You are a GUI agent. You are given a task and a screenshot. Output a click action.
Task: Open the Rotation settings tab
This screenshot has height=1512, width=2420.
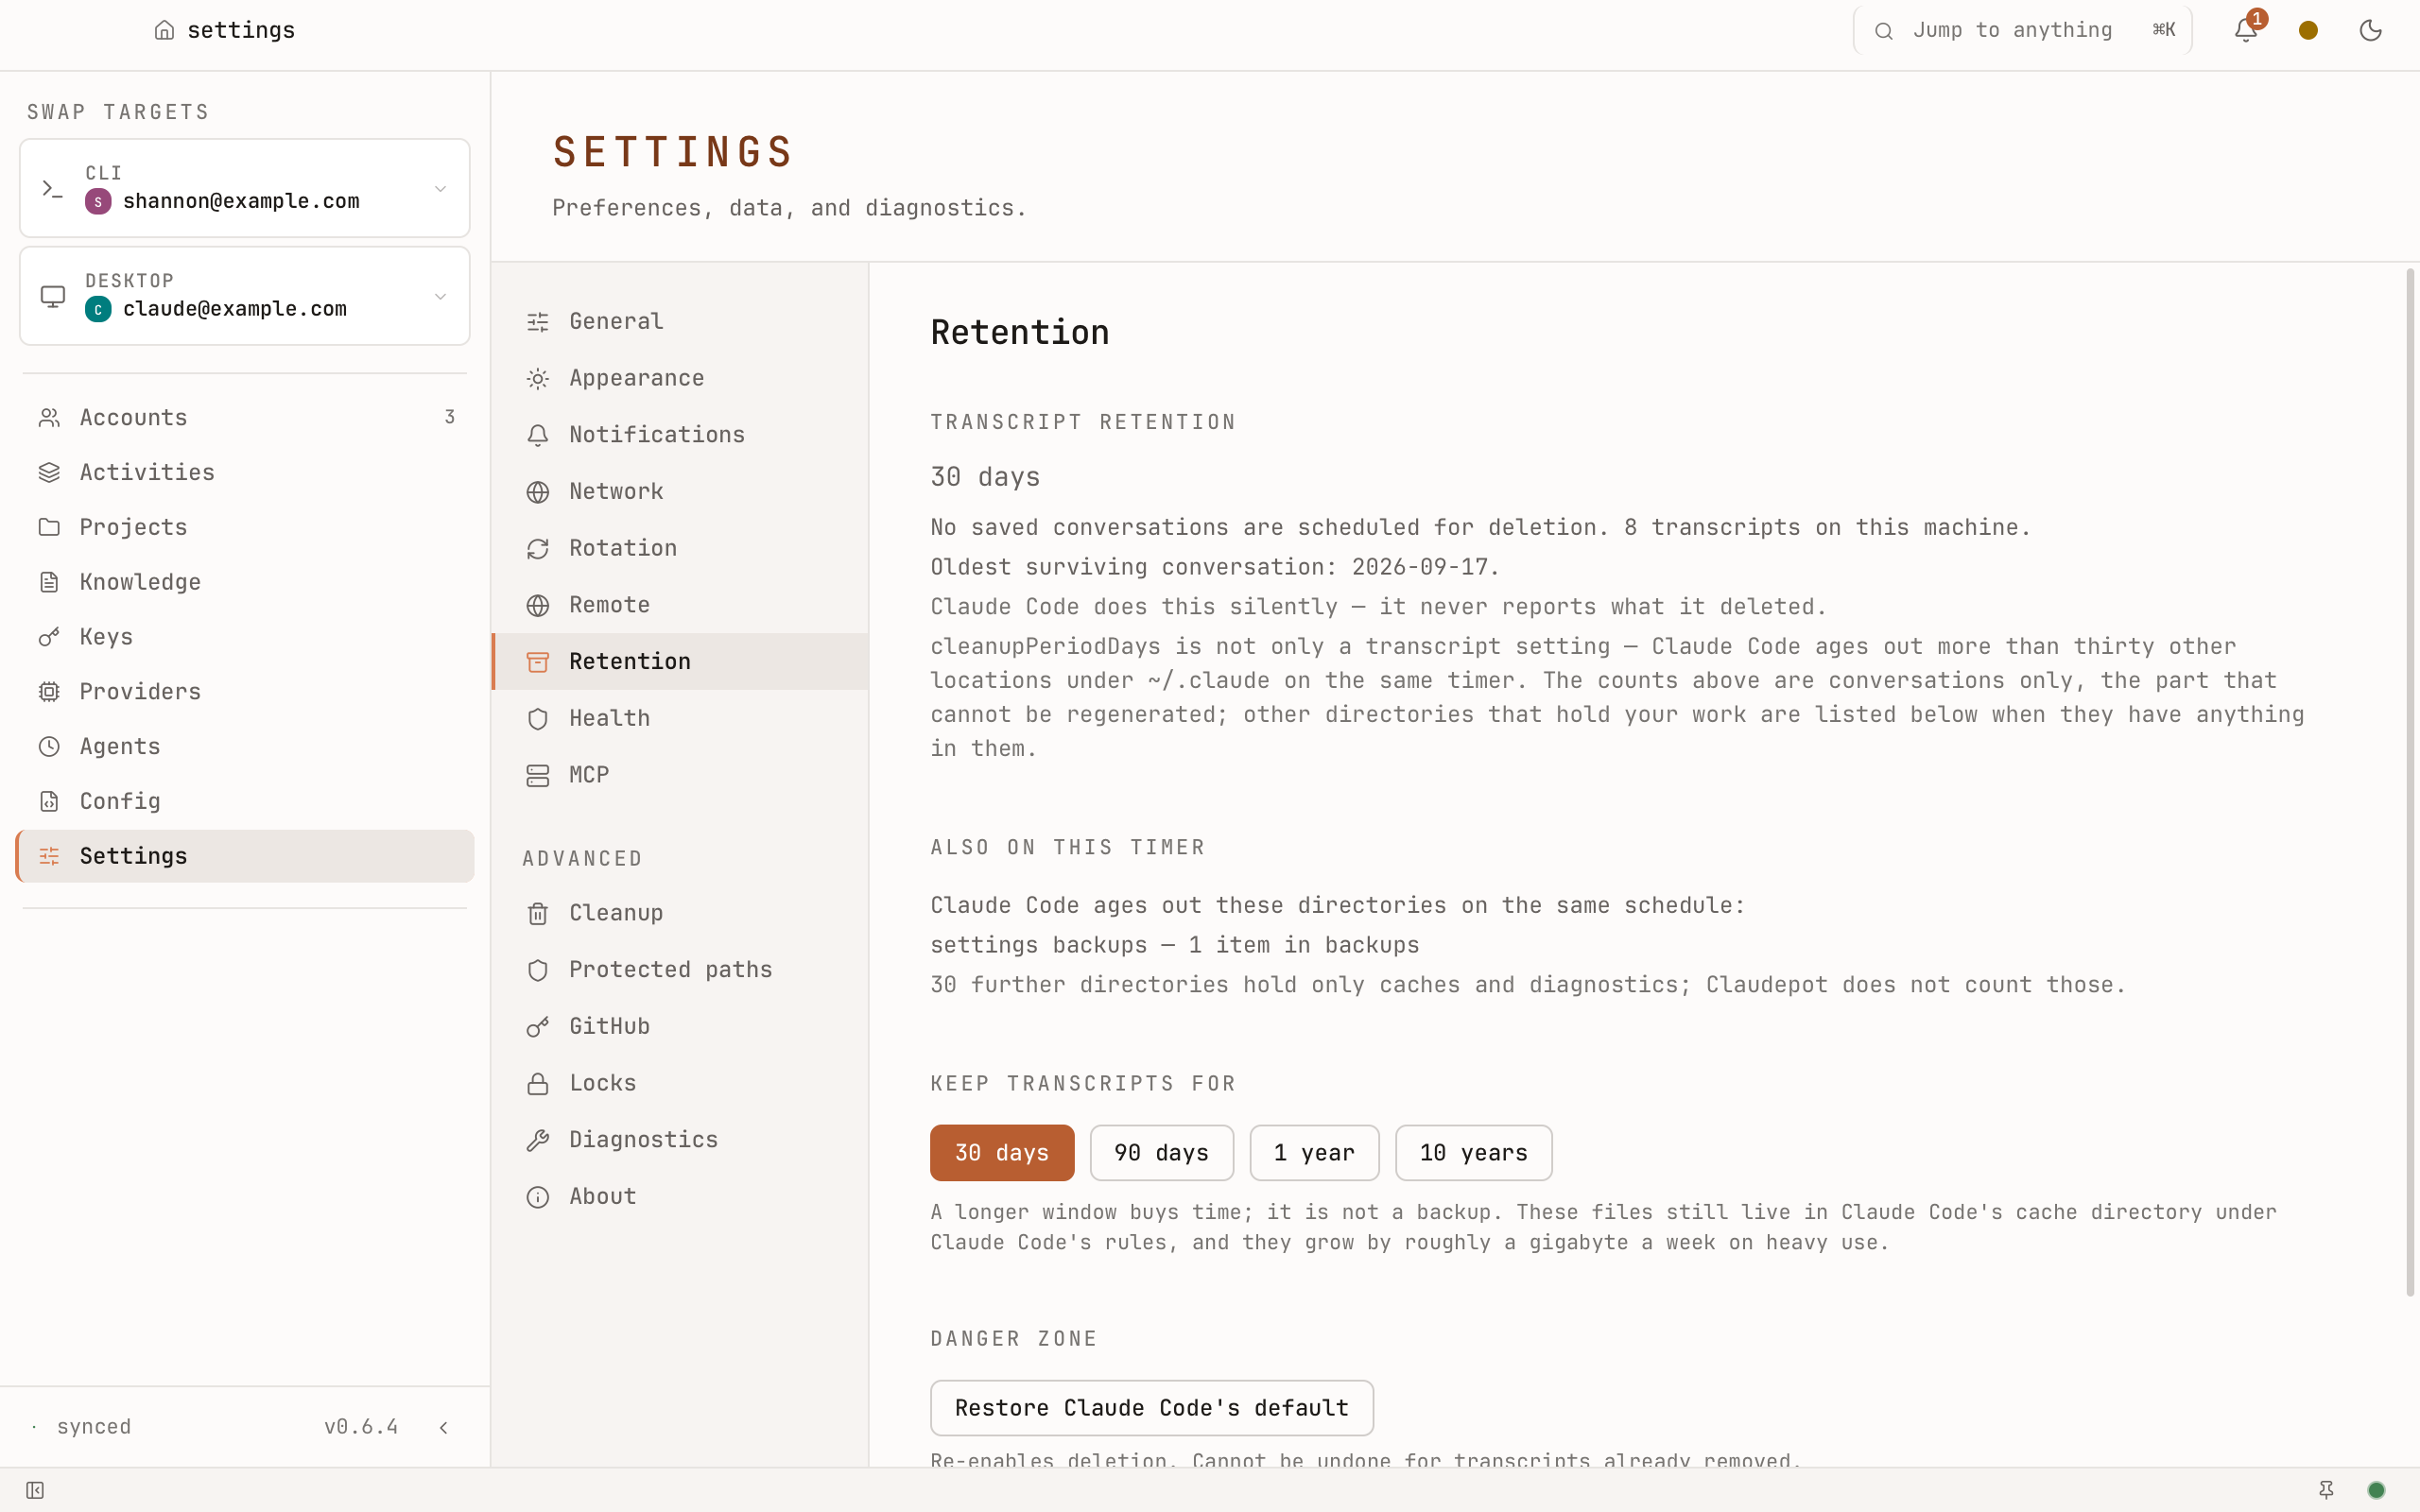tap(680, 548)
